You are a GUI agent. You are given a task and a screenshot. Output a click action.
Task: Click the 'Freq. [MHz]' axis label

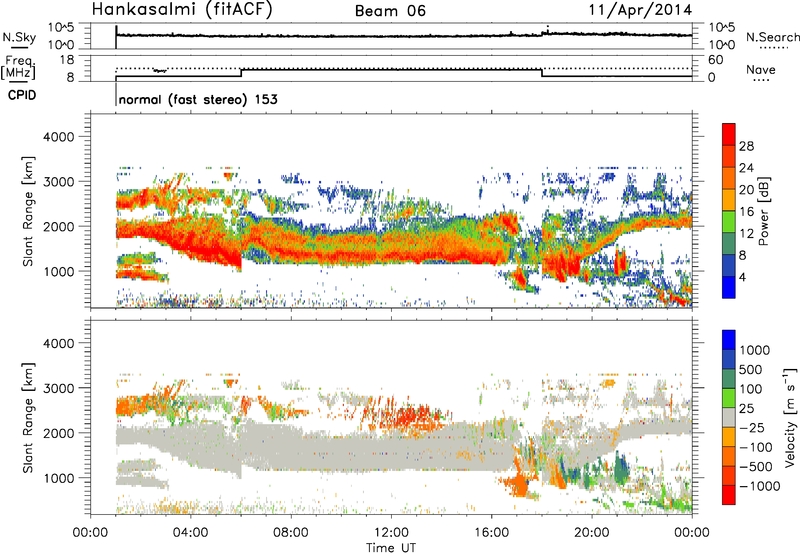[19, 68]
